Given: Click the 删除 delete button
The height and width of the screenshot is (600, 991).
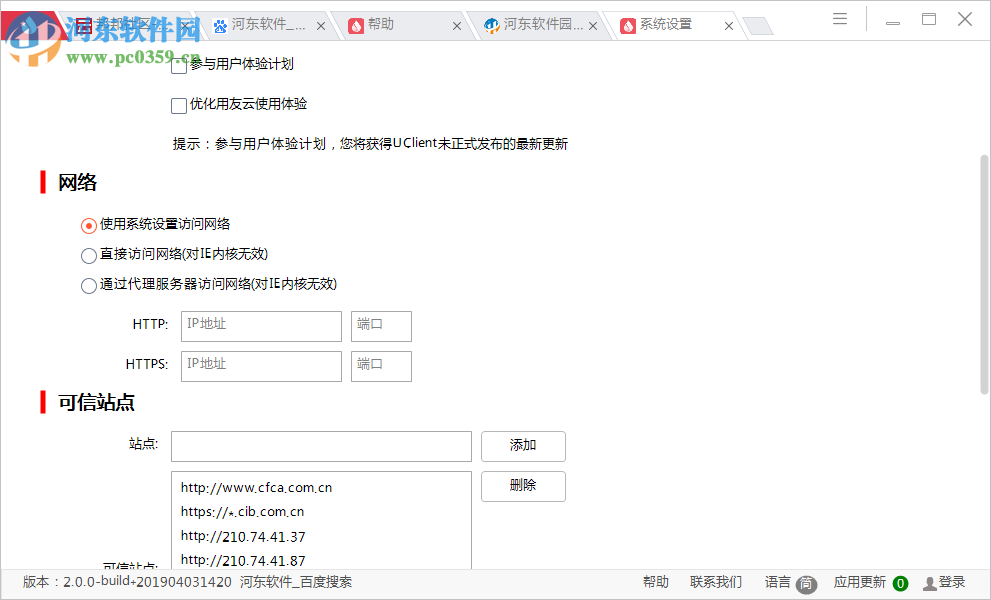Looking at the screenshot, I should (523, 486).
